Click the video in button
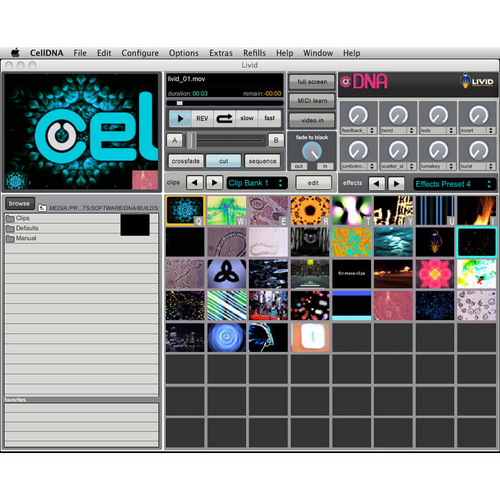 pos(312,120)
